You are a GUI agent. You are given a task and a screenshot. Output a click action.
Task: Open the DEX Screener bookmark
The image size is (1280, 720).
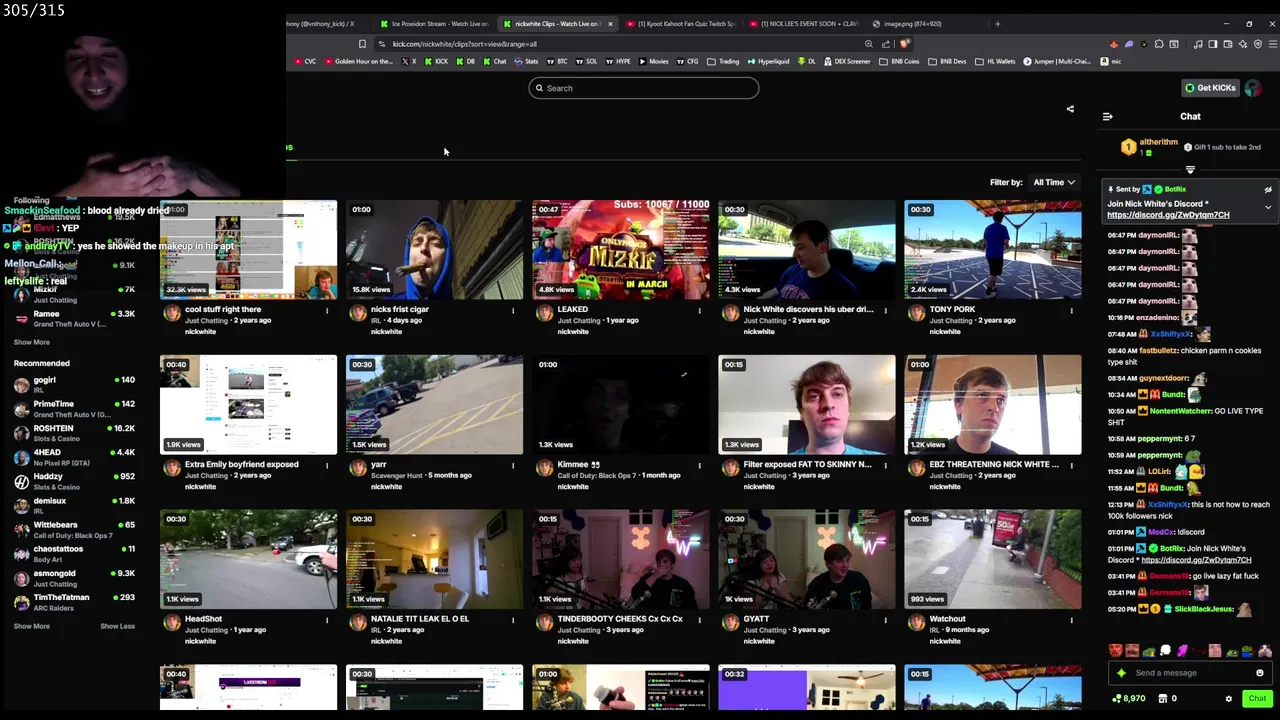coord(846,61)
